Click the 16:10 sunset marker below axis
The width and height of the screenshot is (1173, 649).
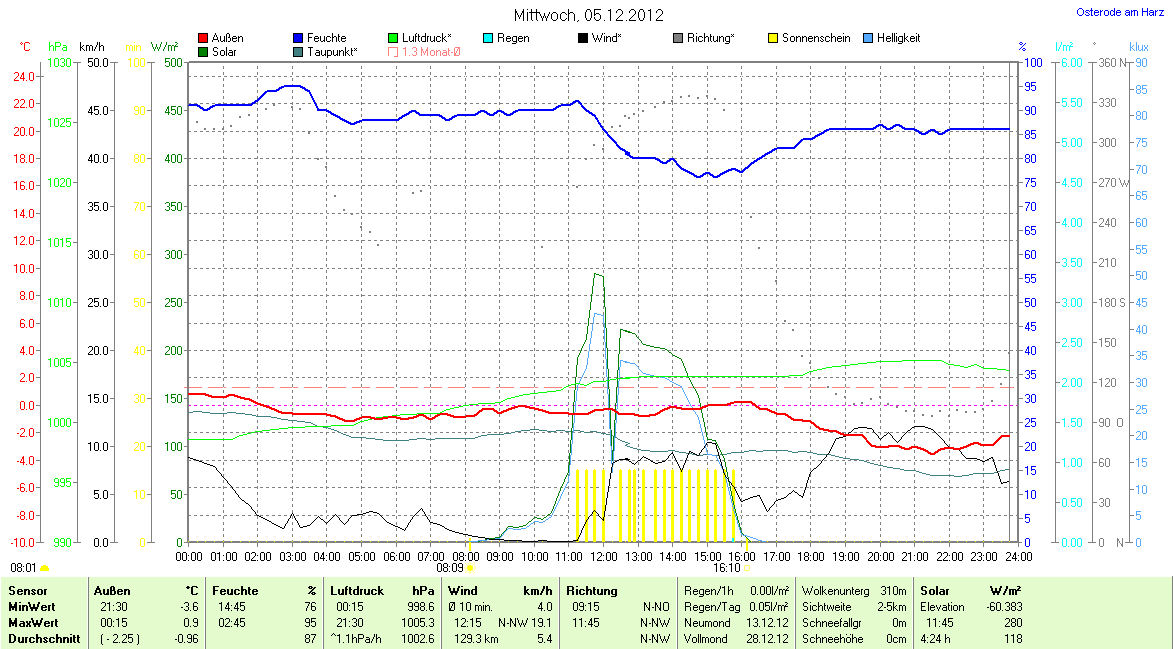[x=726, y=567]
